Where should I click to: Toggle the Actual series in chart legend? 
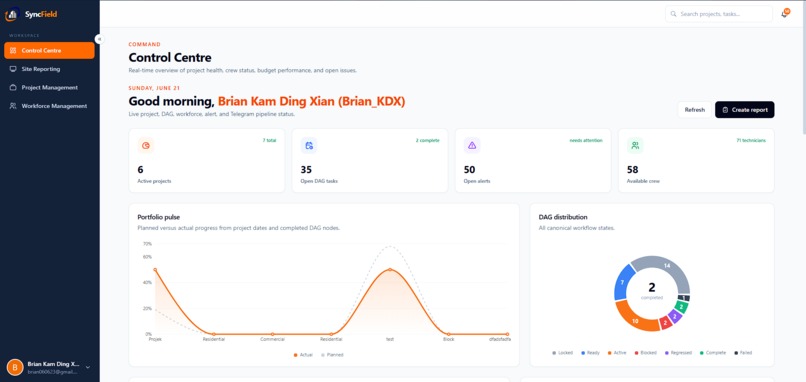coord(303,355)
